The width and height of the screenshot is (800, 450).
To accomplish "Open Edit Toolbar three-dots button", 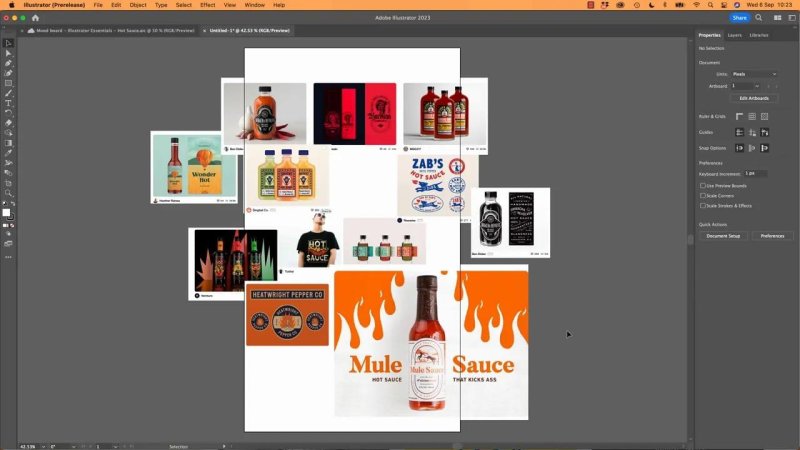I will [8, 257].
